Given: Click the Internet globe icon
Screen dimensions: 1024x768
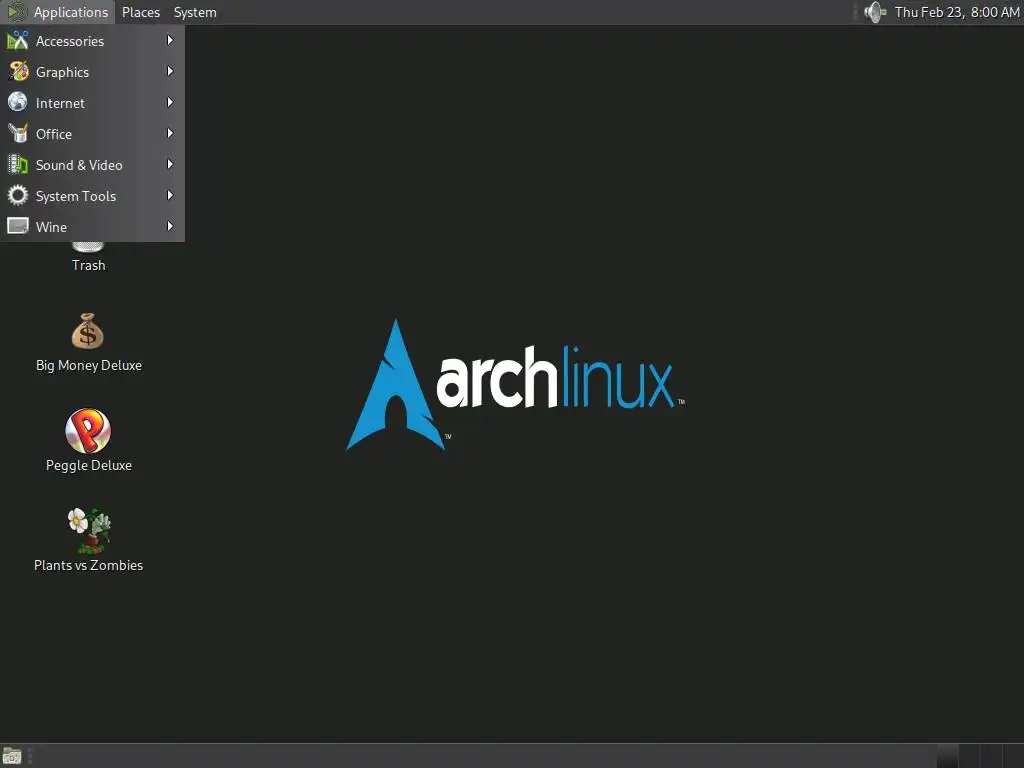Looking at the screenshot, I should 18,103.
